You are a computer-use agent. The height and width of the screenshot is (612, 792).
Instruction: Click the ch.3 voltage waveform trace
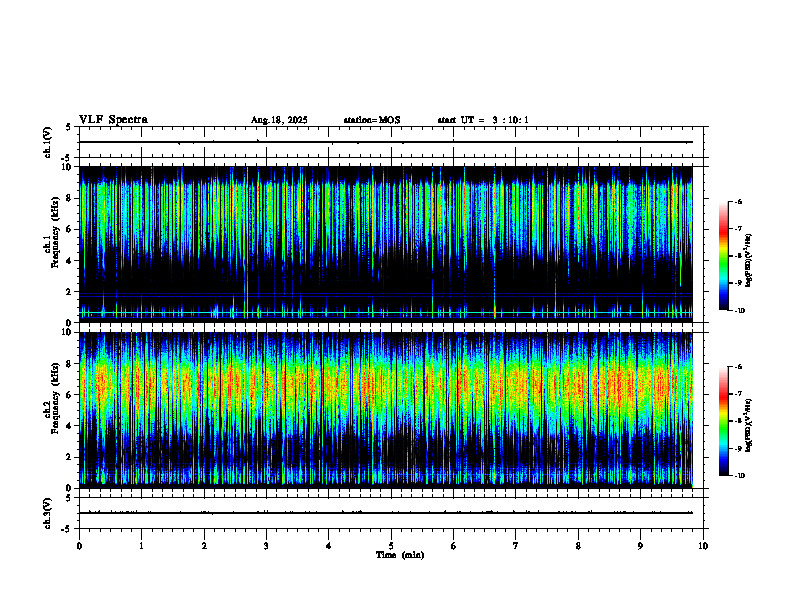386,513
